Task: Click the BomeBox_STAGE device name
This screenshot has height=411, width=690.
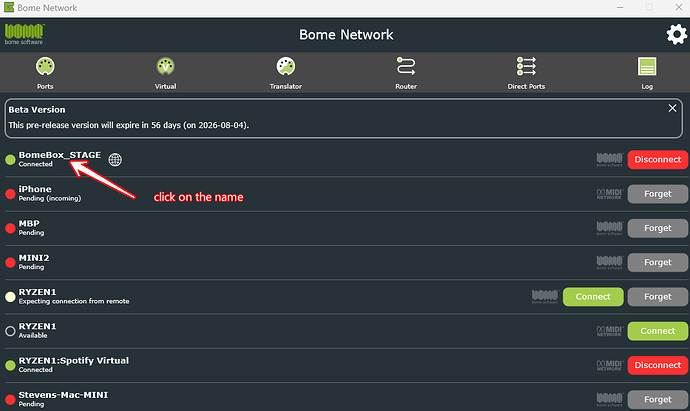Action: 59,155
